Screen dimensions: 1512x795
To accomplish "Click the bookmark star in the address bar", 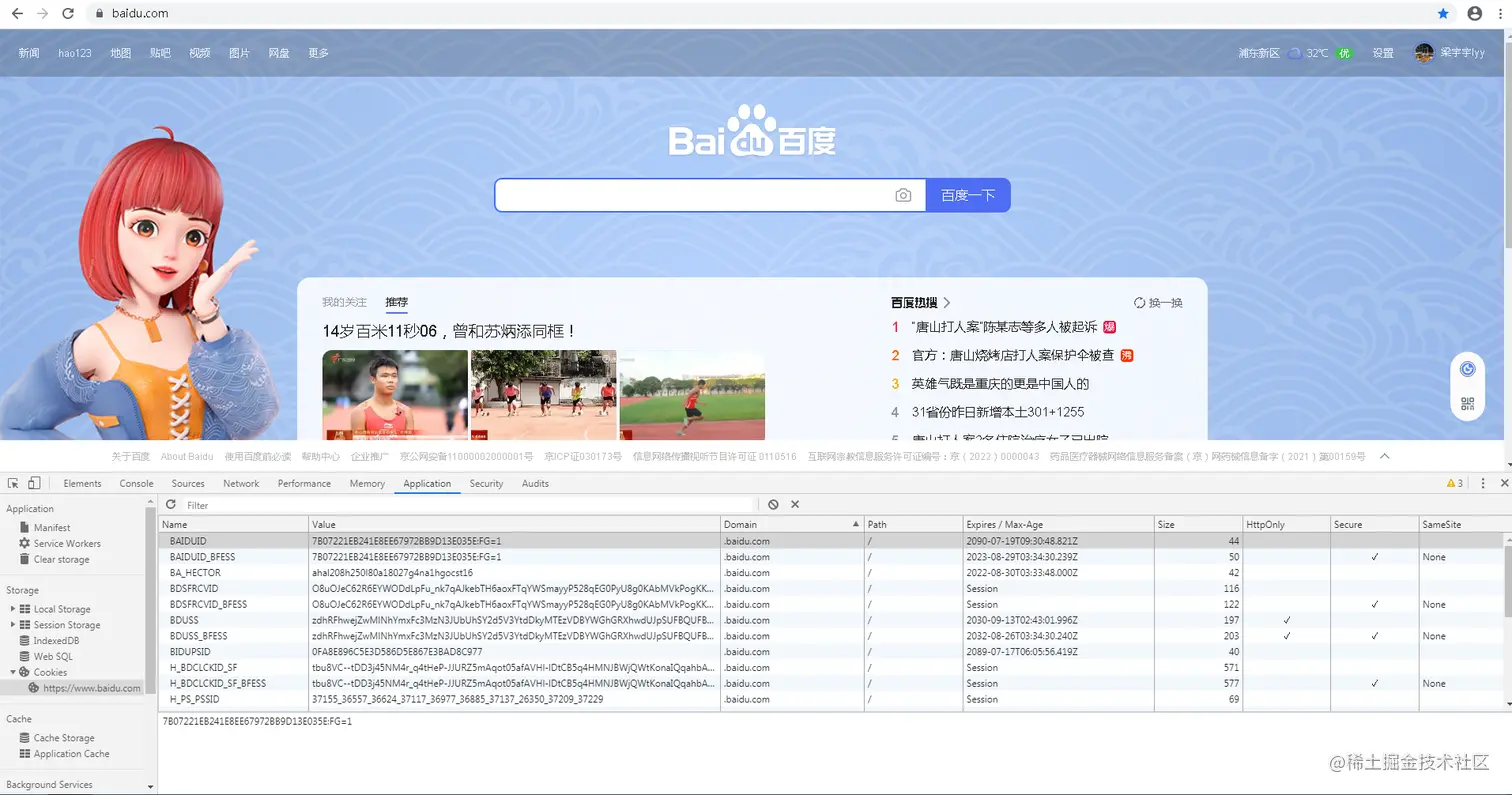I will (x=1443, y=13).
